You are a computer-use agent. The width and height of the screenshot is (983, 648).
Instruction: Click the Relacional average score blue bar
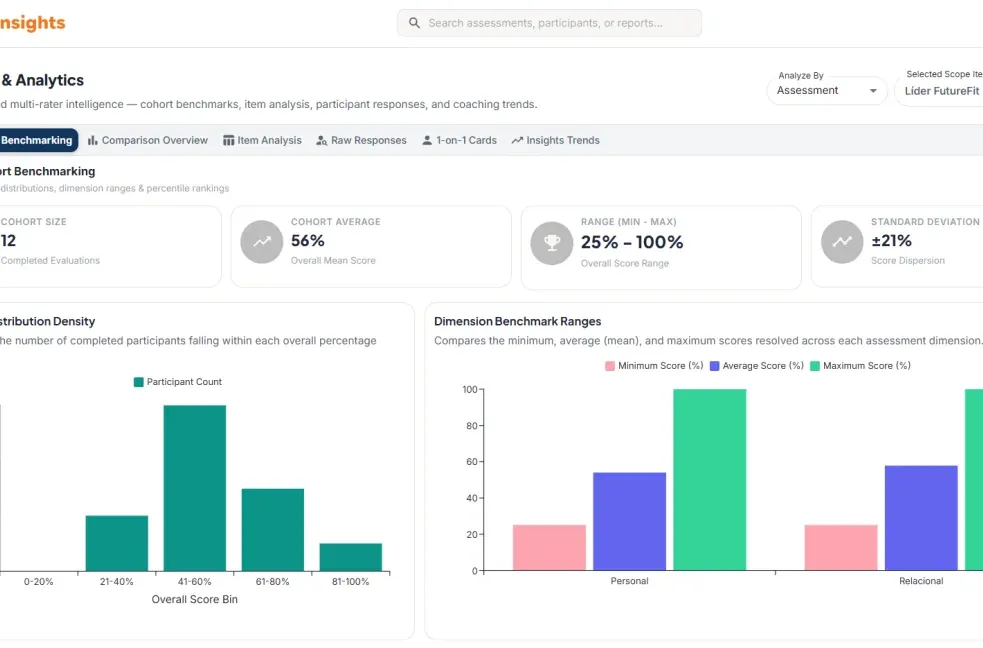[x=921, y=518]
